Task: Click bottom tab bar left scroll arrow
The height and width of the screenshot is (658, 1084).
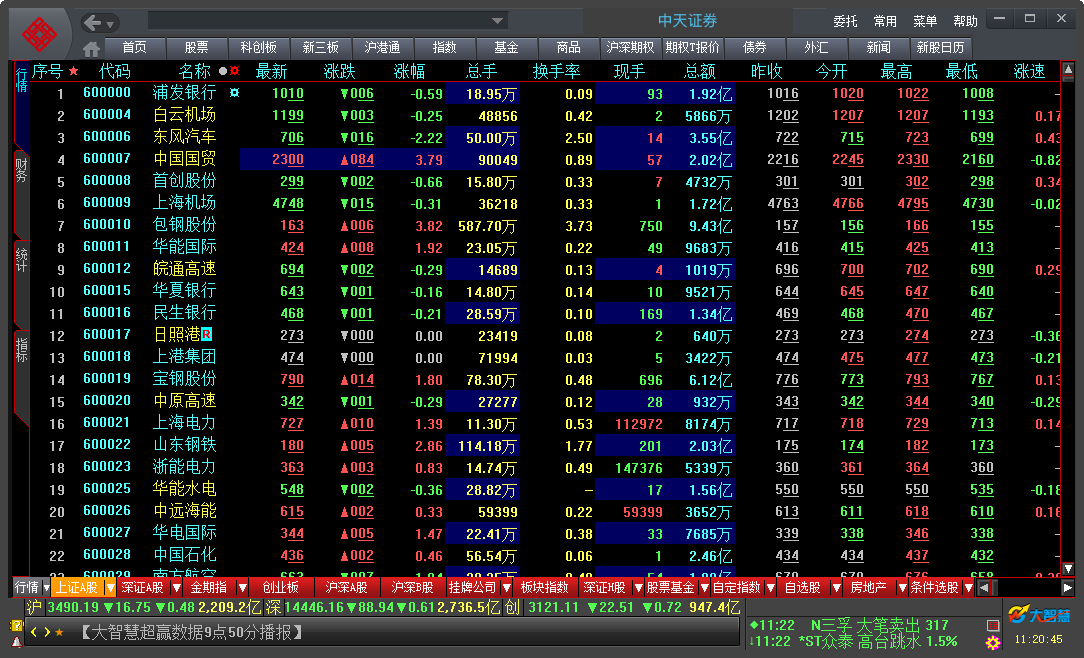Action: (x=984, y=588)
